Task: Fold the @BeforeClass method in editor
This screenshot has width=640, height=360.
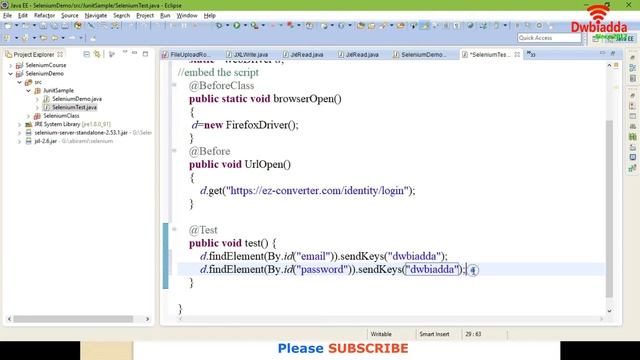Action: [174, 85]
